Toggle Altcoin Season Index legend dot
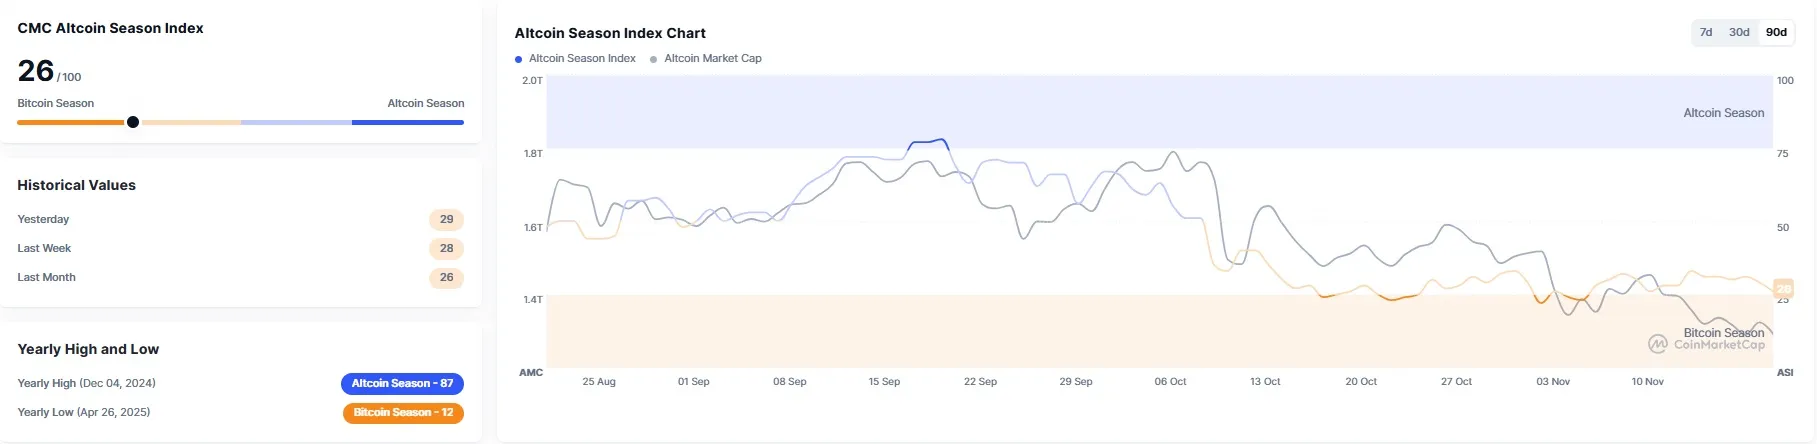The image size is (1817, 444). pyautogui.click(x=518, y=59)
